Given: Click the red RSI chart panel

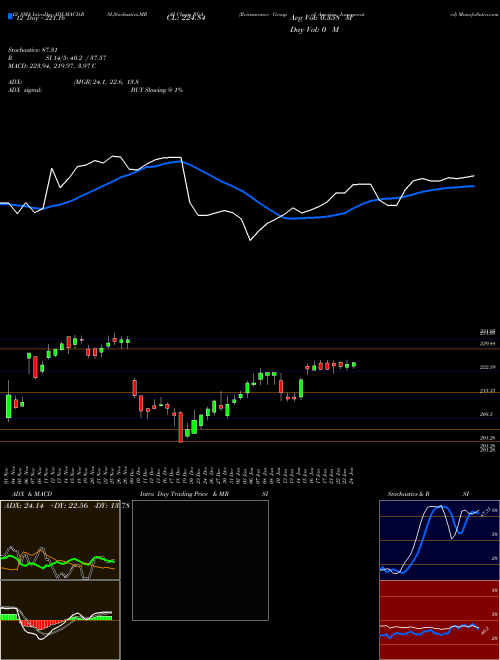Looking at the screenshot, I should (439, 620).
